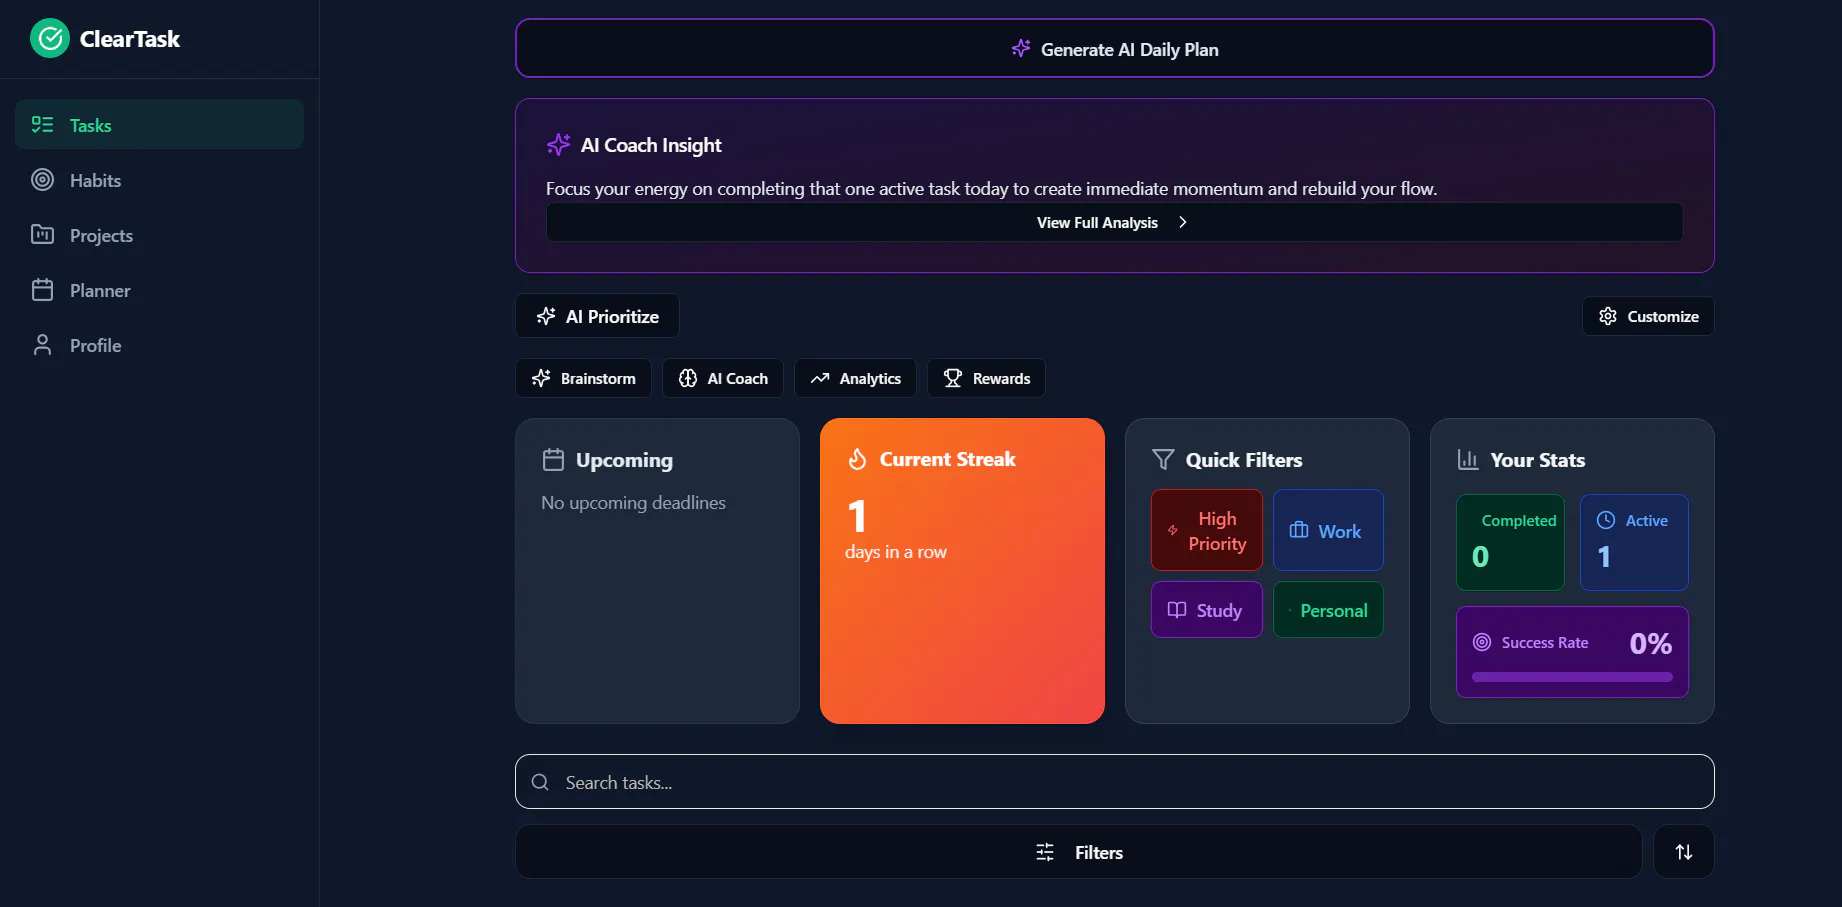This screenshot has height=907, width=1842.
Task: Open the Customize dashboard settings
Action: [1648, 316]
